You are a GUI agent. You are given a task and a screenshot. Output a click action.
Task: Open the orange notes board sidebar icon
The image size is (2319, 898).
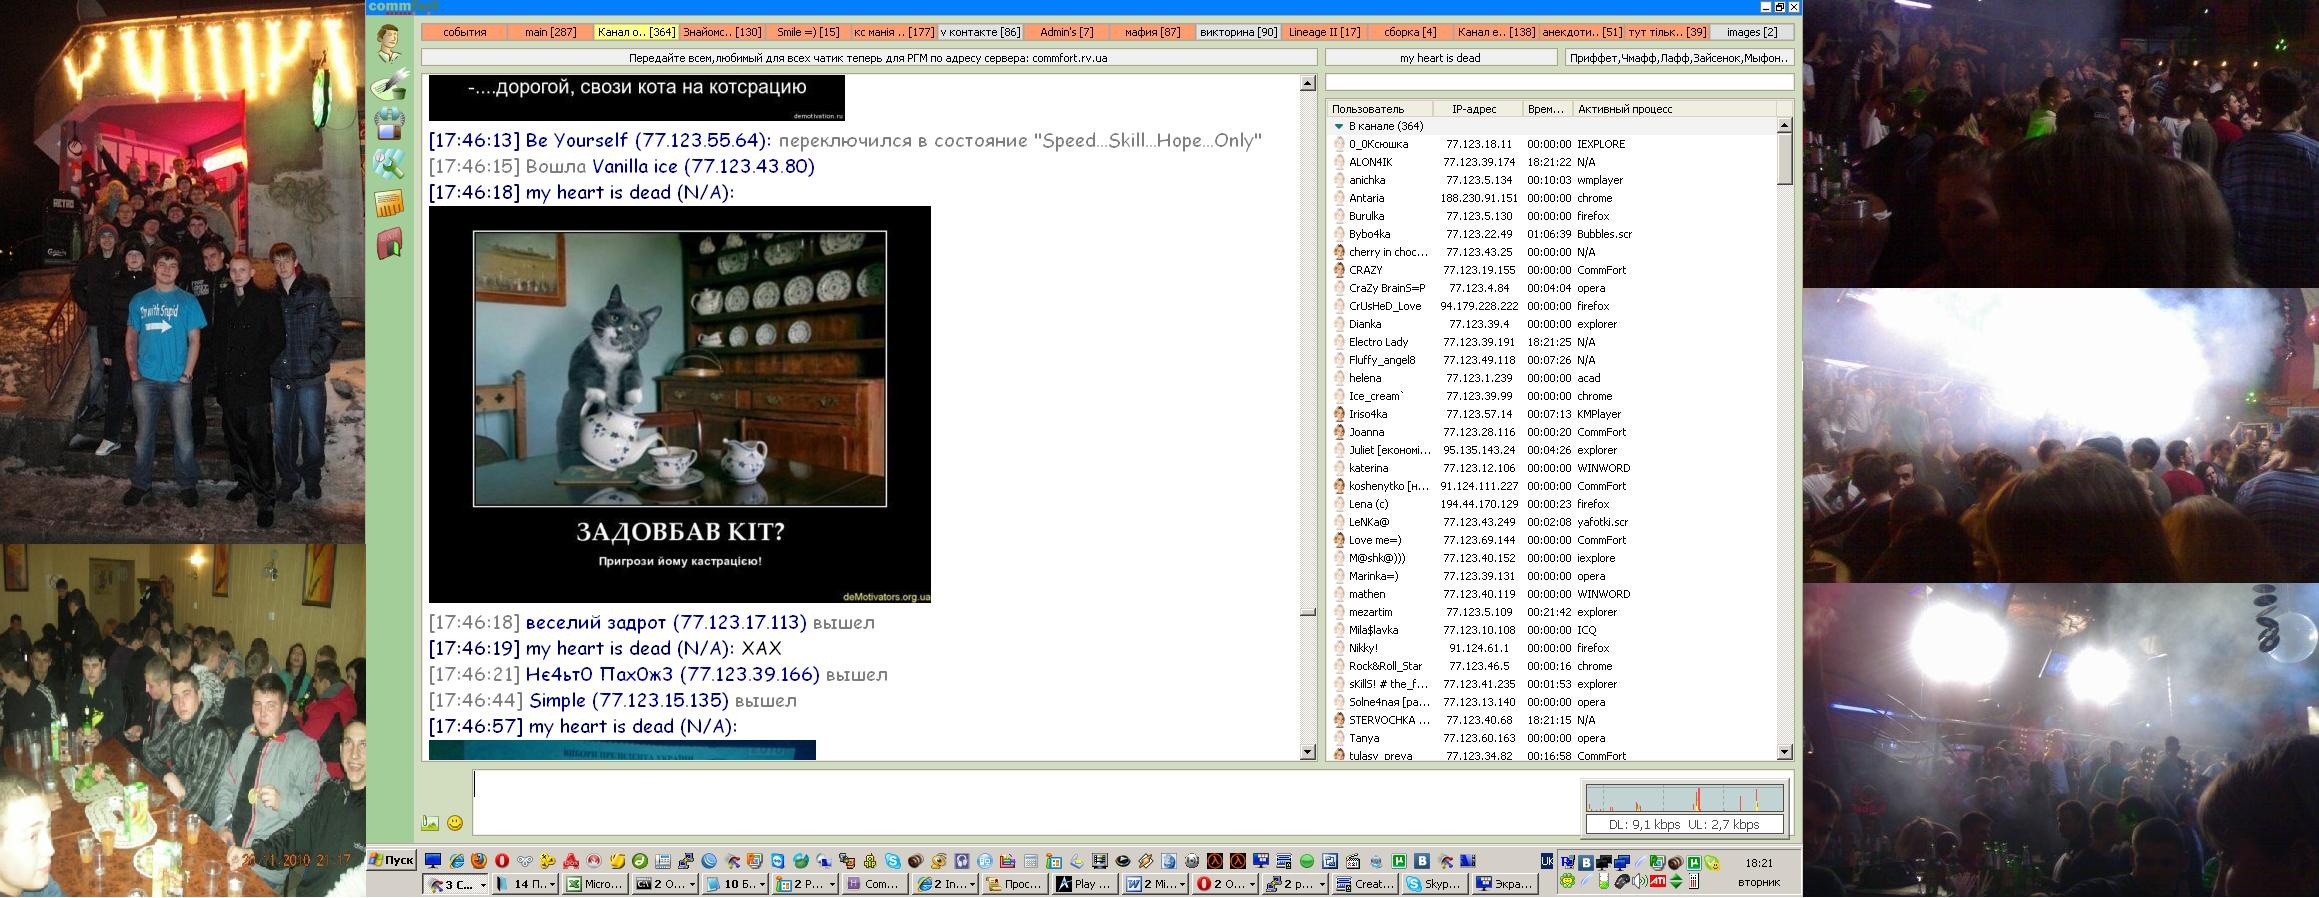click(x=388, y=203)
